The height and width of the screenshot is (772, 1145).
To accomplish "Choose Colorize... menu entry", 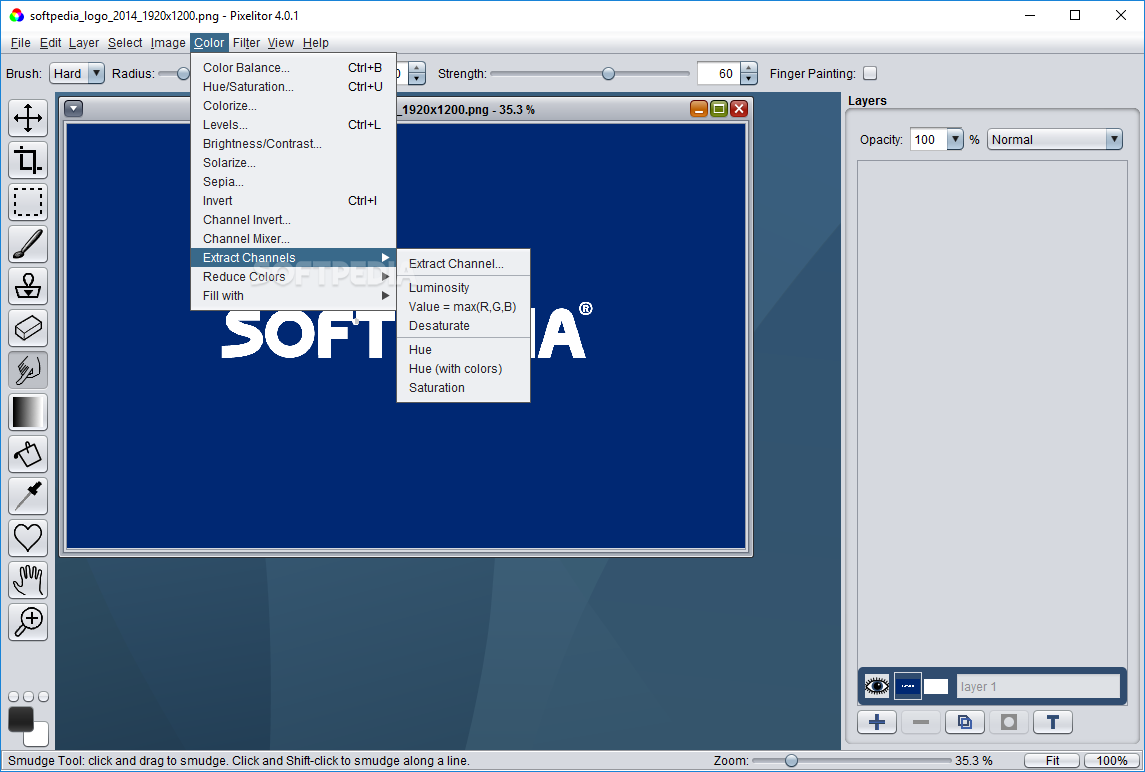I will coord(294,106).
